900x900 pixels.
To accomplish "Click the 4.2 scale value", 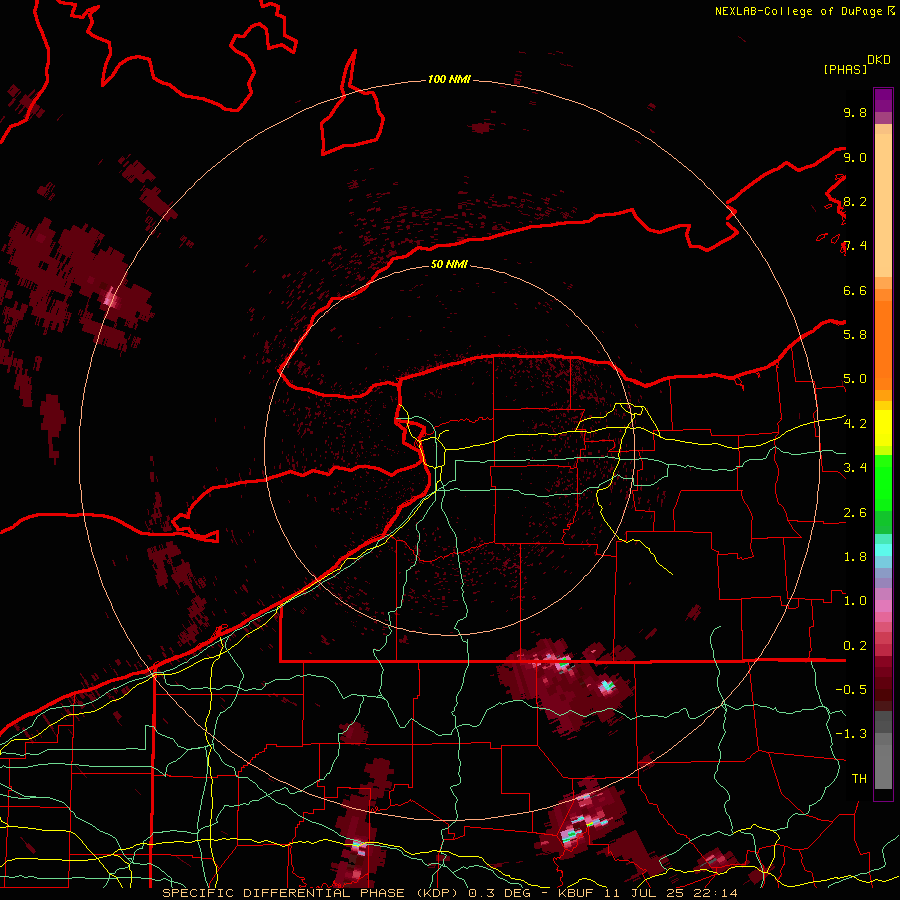I will pos(855,424).
